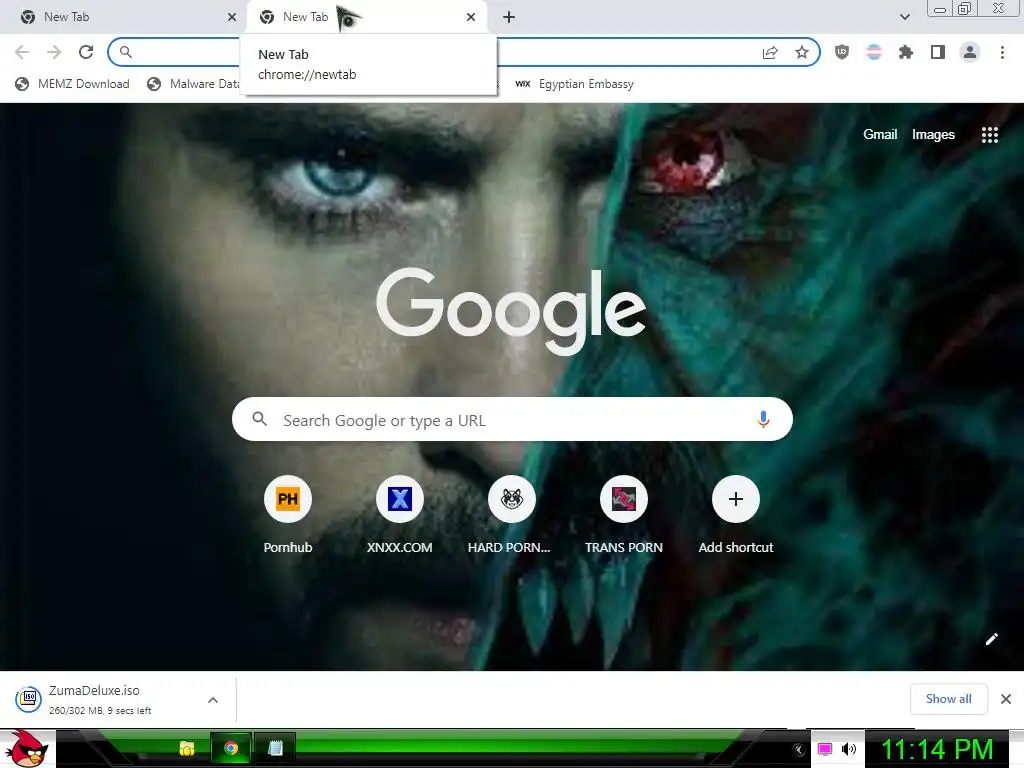This screenshot has height=768, width=1024.
Task: Open the Notepad taskbar icon
Action: pos(275,748)
